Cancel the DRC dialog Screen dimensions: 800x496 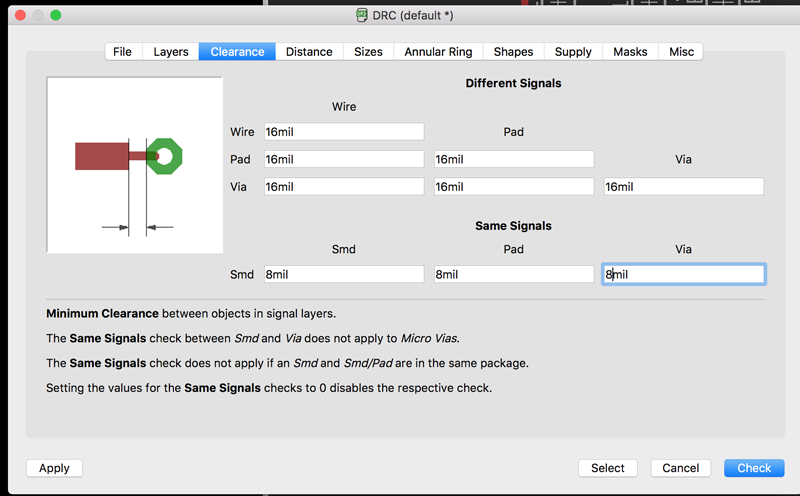coord(681,468)
